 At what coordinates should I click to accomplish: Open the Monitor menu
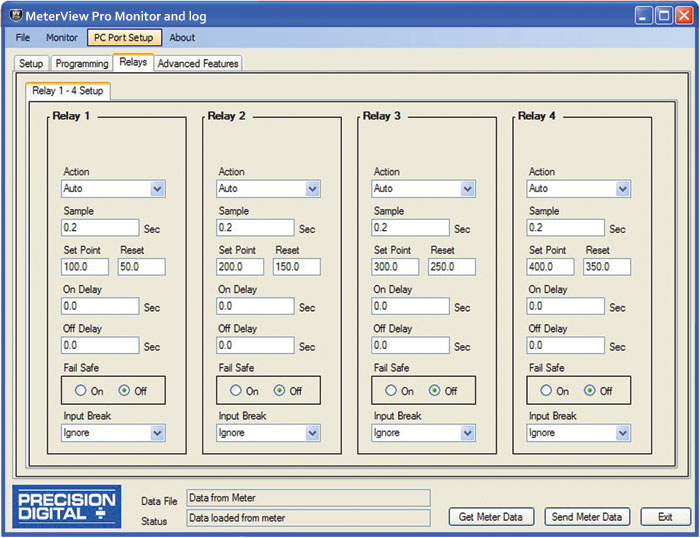pyautogui.click(x=62, y=38)
